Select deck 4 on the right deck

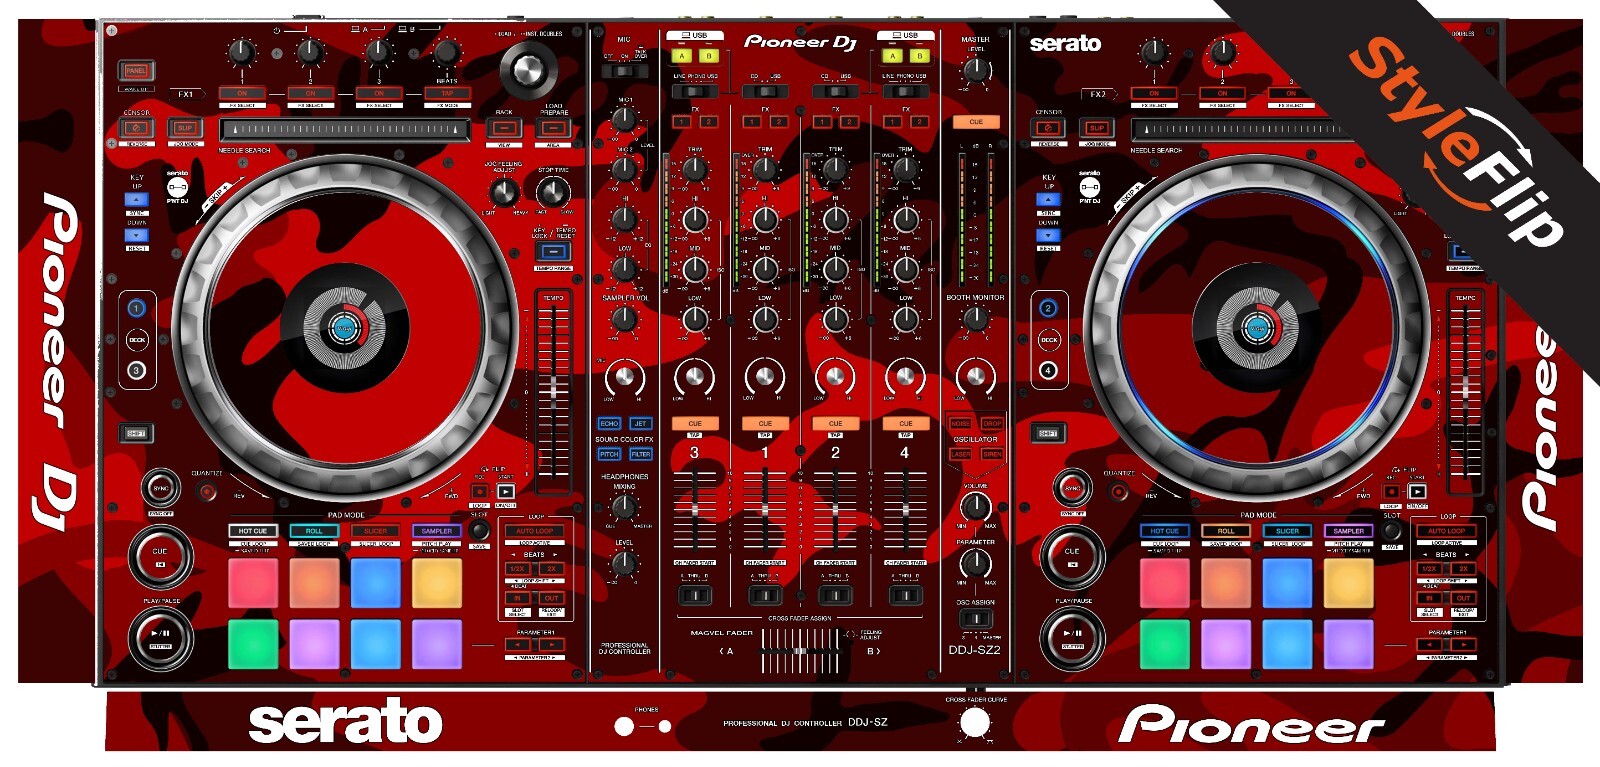click(x=1048, y=371)
